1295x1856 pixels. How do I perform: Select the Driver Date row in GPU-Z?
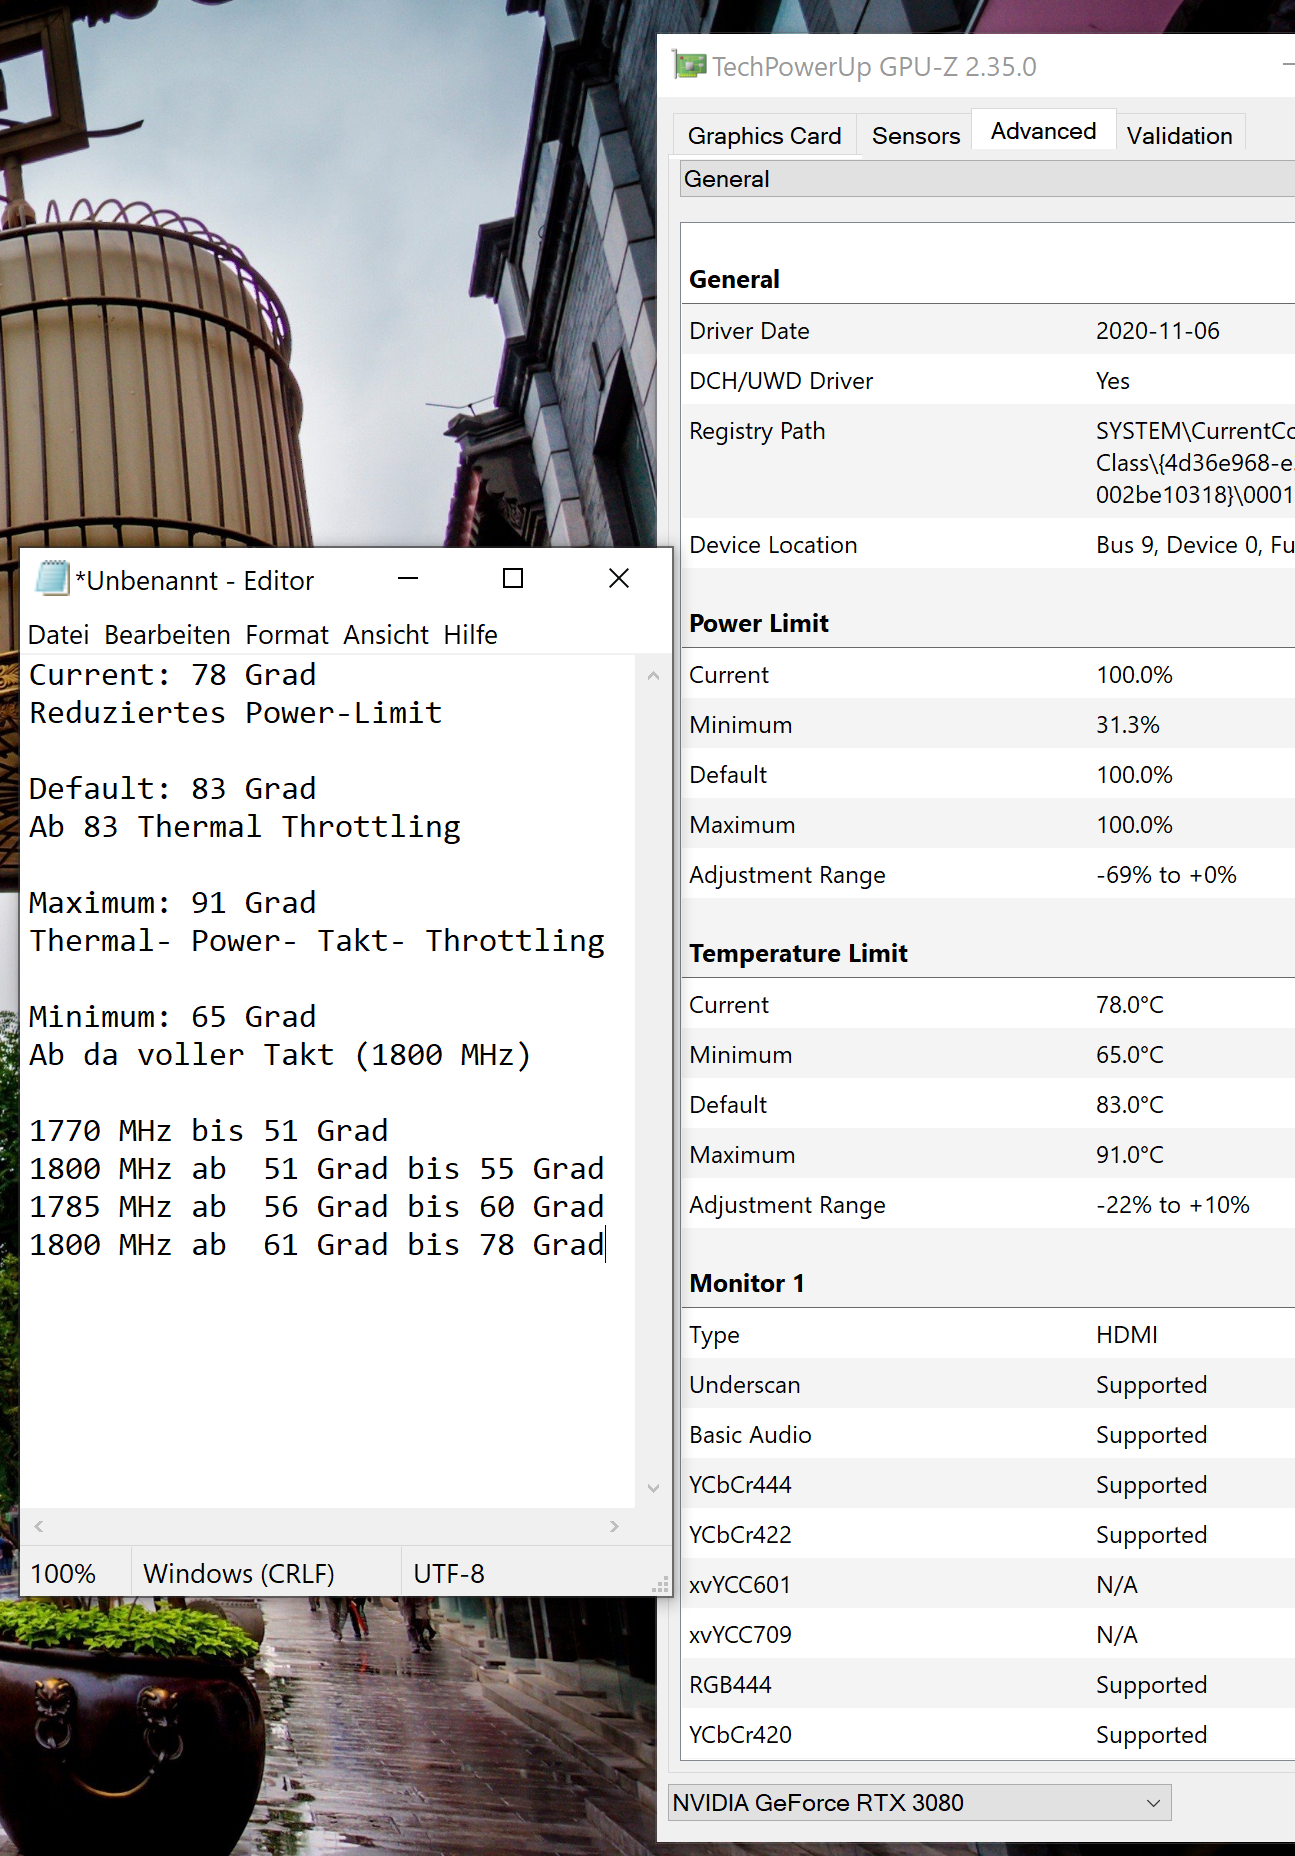tap(988, 331)
